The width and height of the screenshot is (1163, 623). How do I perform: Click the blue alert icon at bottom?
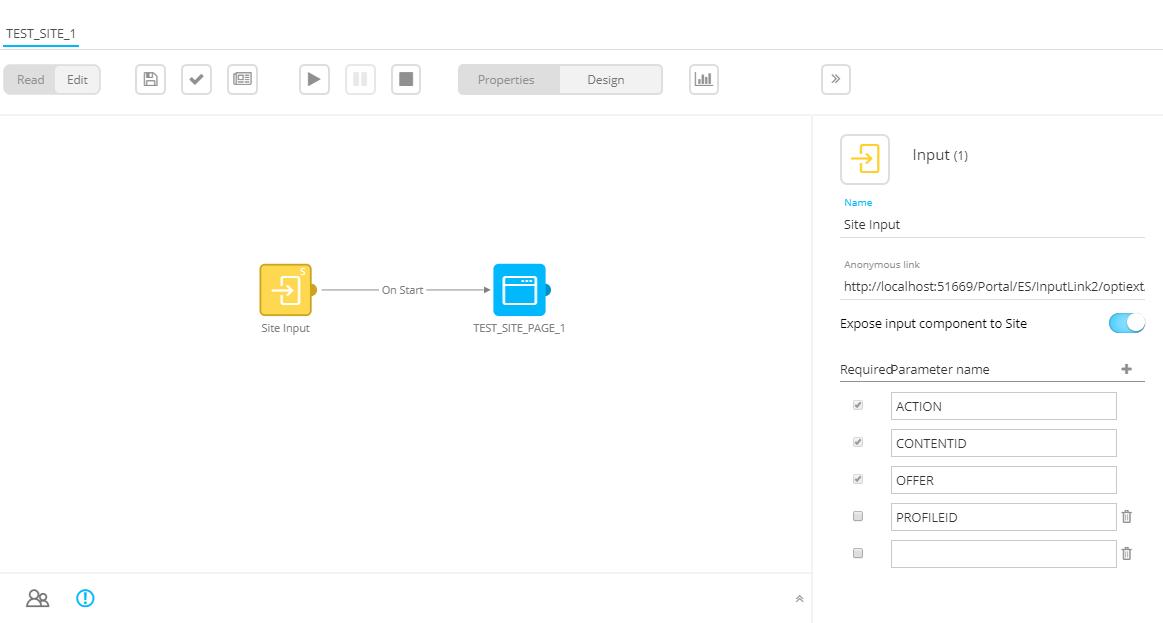(x=86, y=599)
